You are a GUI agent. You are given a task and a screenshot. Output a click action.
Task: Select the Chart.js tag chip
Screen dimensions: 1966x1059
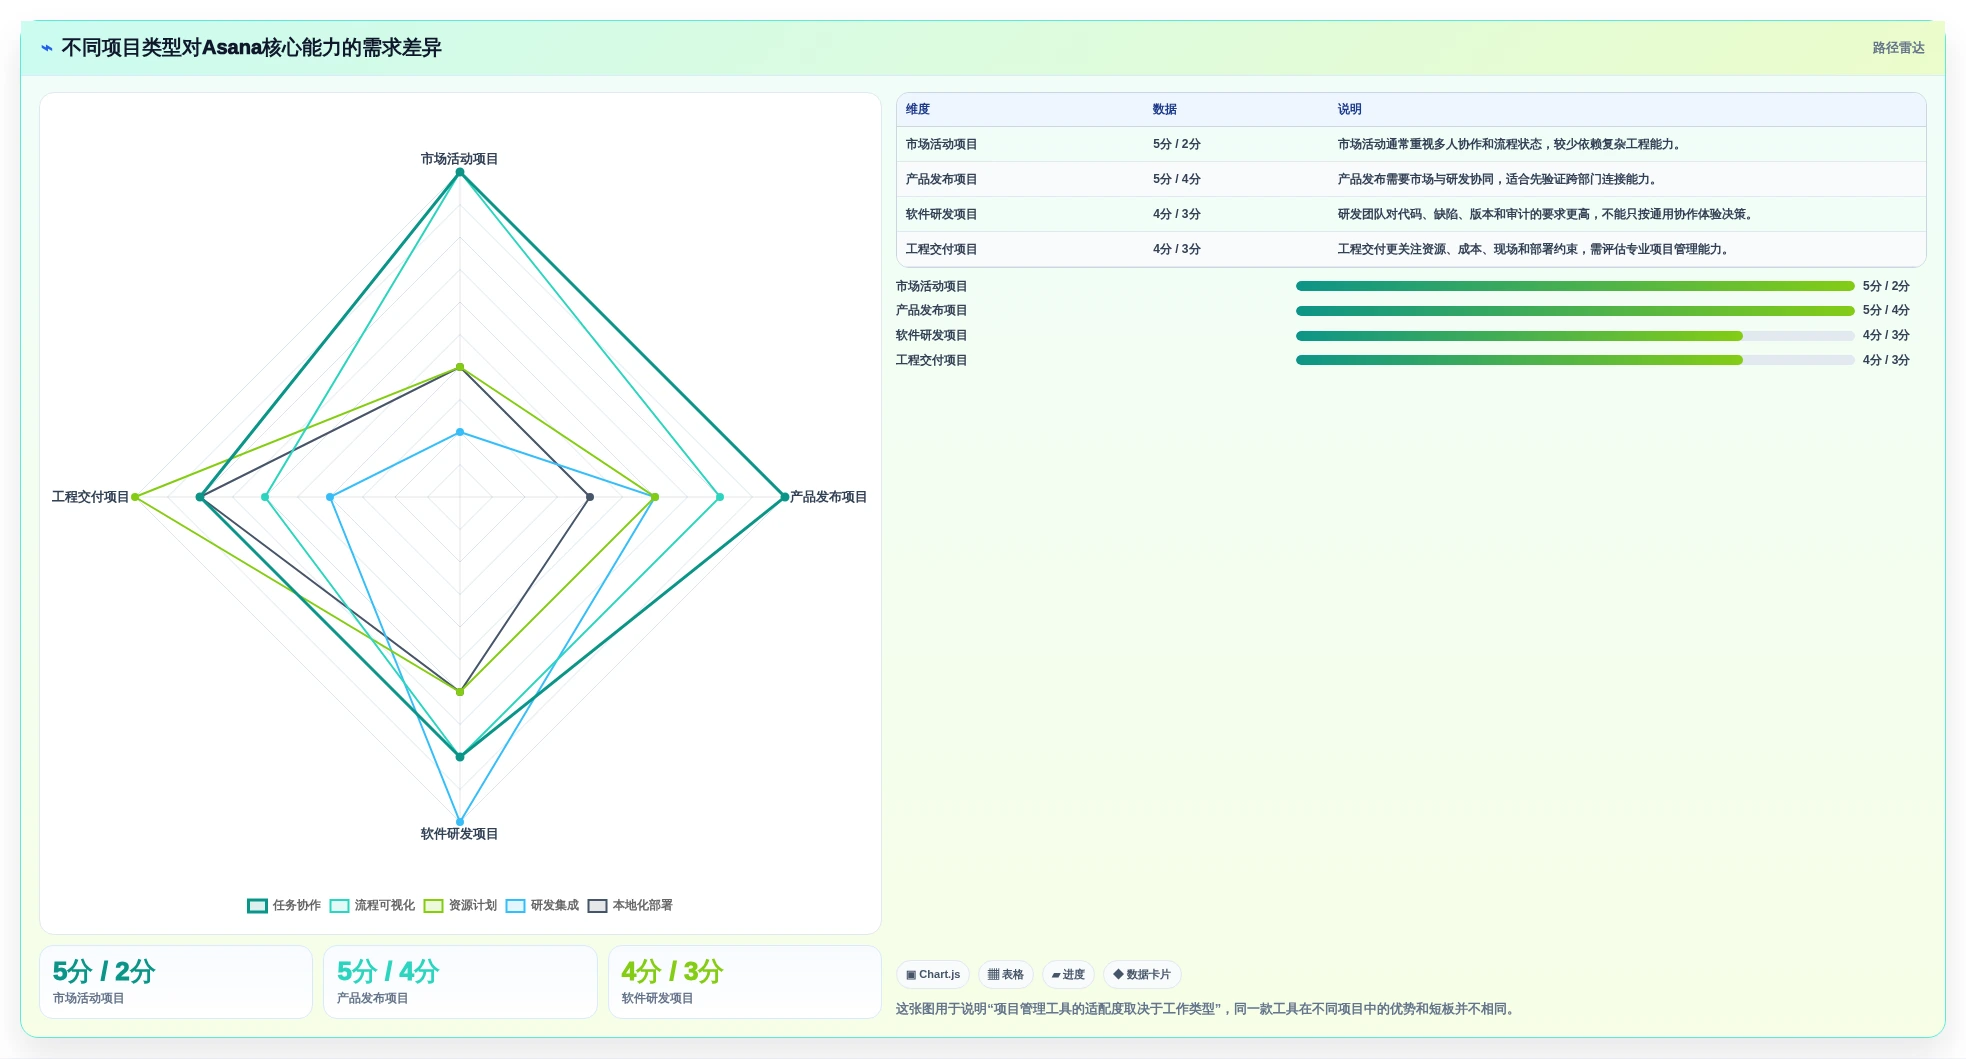[x=933, y=975]
